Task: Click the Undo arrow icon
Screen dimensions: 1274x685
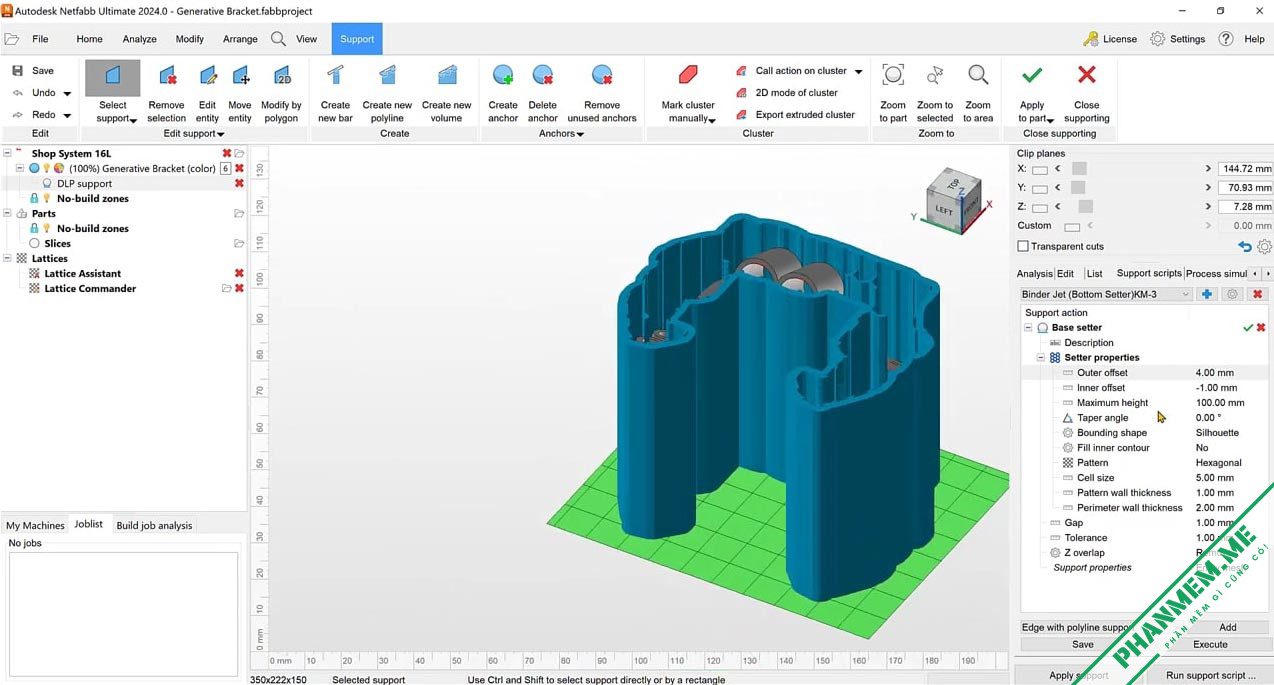Action: click(17, 93)
